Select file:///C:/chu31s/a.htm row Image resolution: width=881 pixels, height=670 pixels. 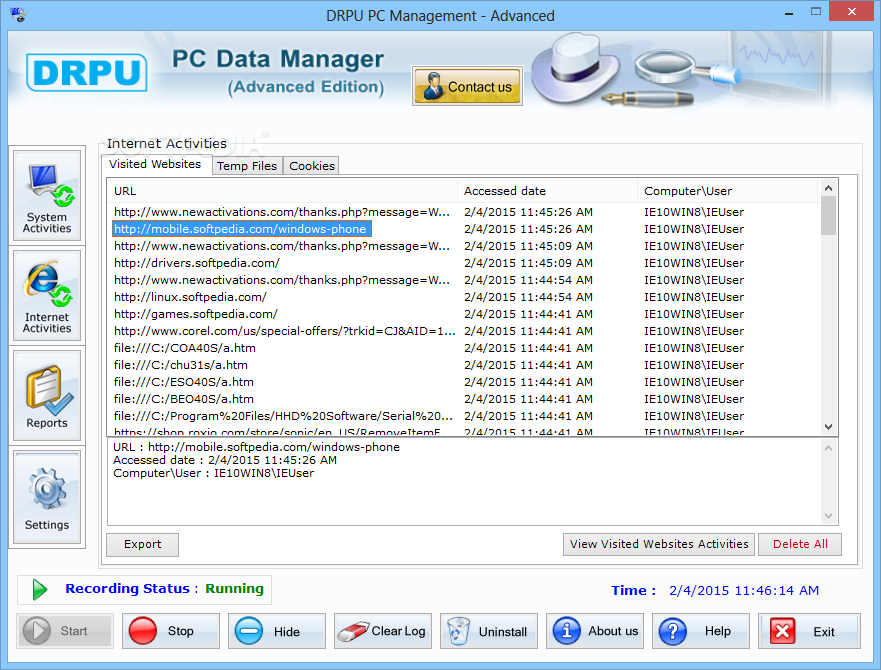coord(464,365)
